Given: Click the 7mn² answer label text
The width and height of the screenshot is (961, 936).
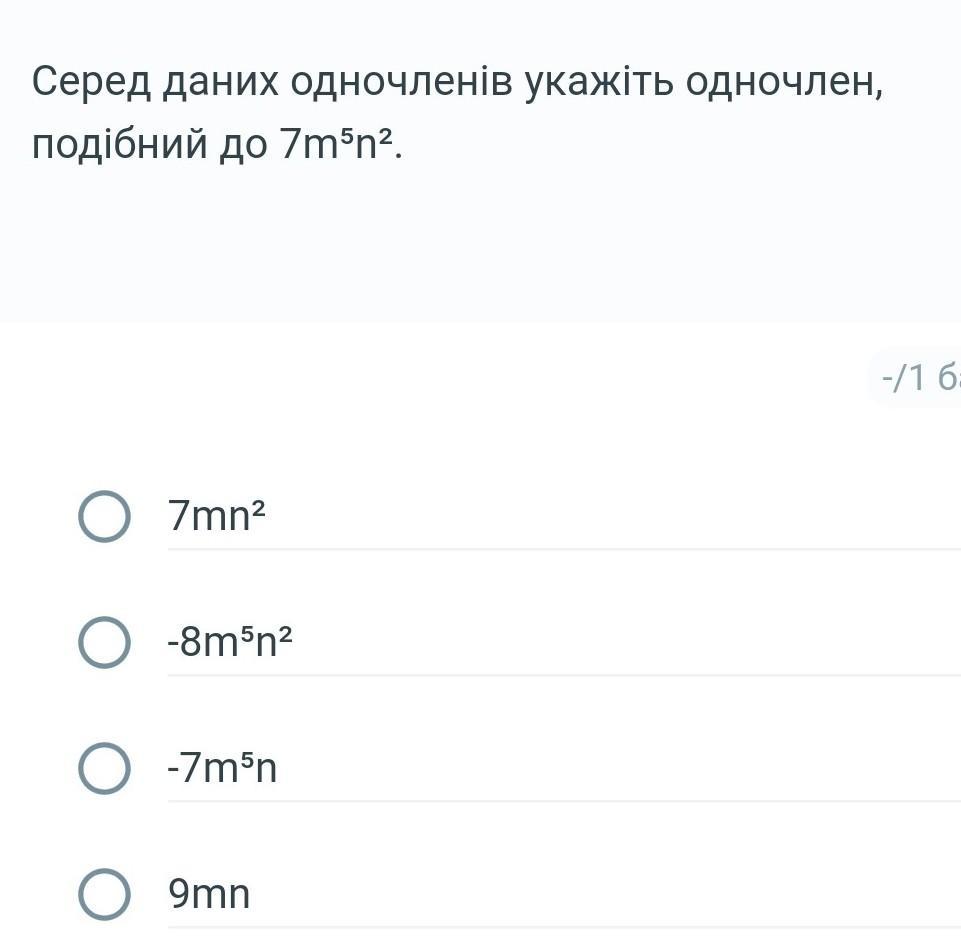Looking at the screenshot, I should (x=217, y=516).
